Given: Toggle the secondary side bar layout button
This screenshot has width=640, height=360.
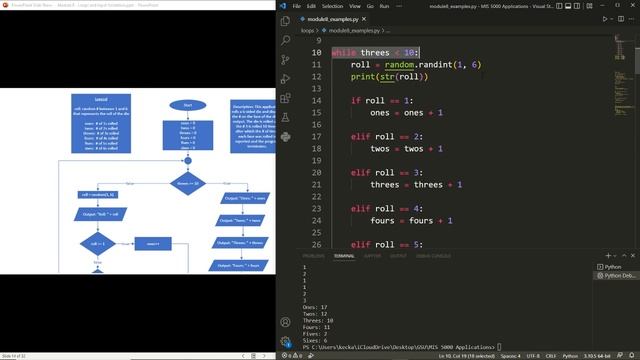Looking at the screenshot, I should [577, 6].
